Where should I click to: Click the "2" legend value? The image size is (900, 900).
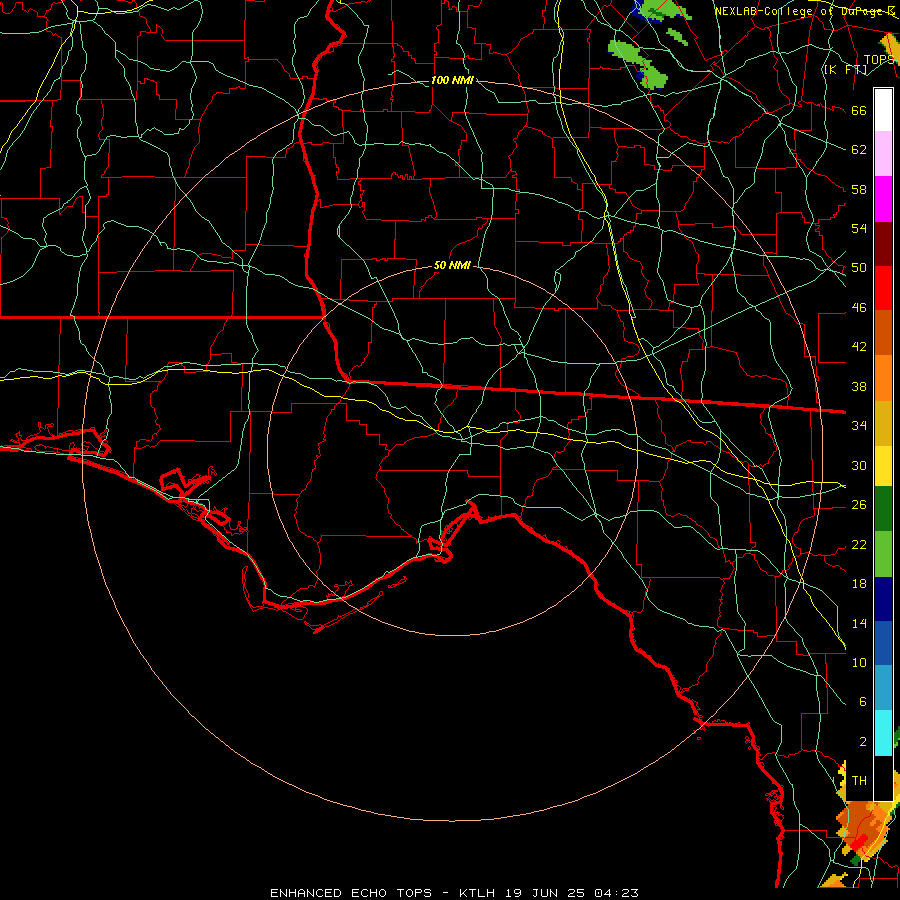click(x=863, y=742)
